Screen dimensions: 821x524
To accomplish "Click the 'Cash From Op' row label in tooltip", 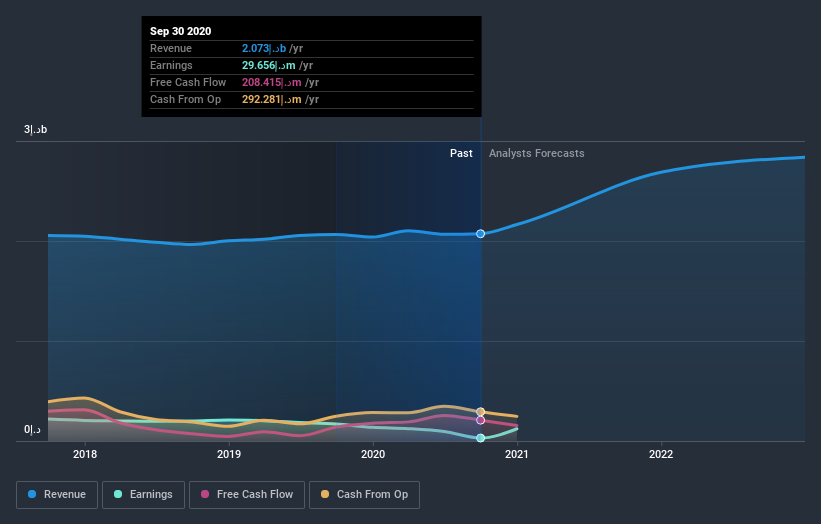I will pos(185,99).
